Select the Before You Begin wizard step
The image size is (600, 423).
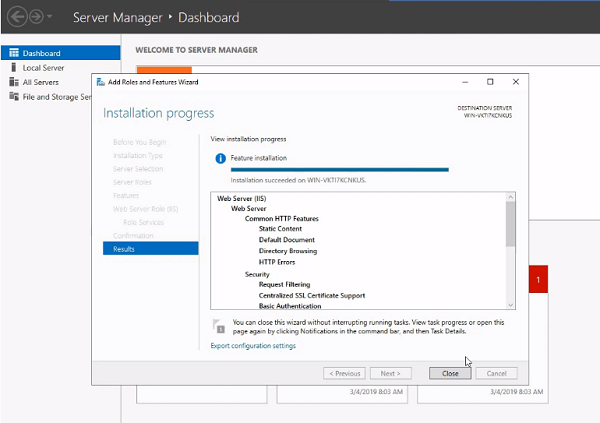coord(140,142)
